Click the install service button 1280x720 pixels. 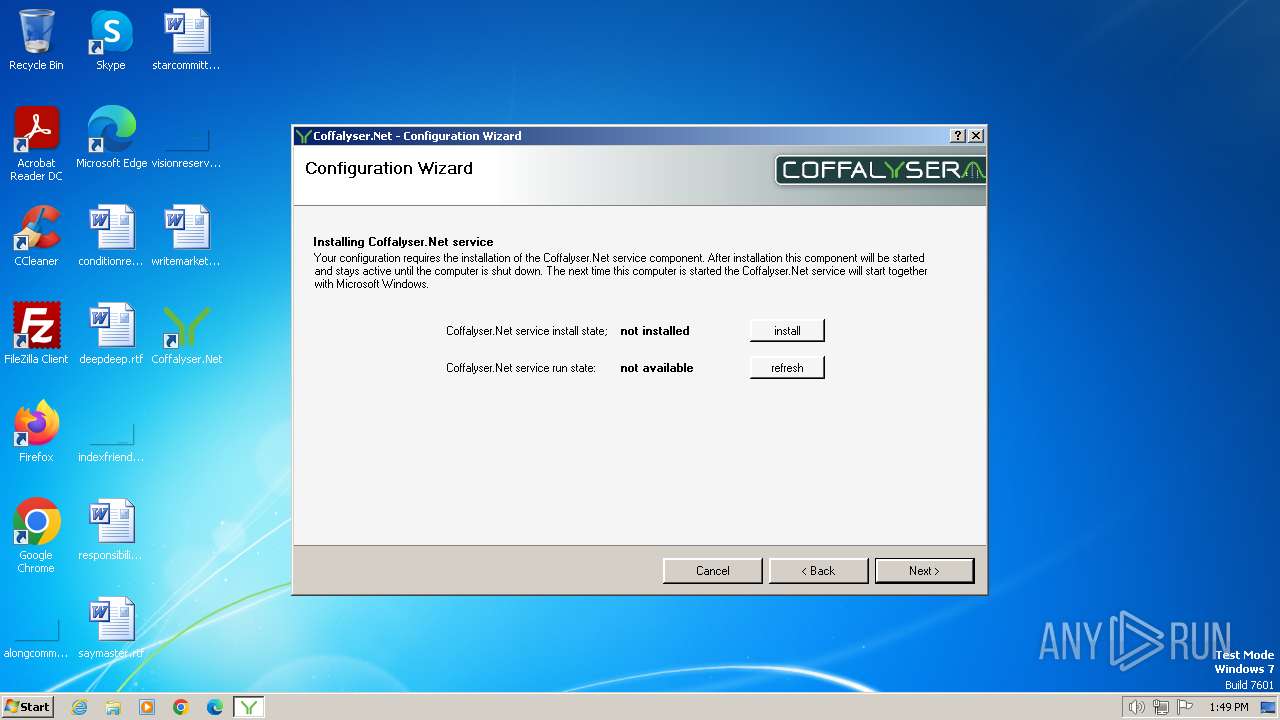point(787,330)
